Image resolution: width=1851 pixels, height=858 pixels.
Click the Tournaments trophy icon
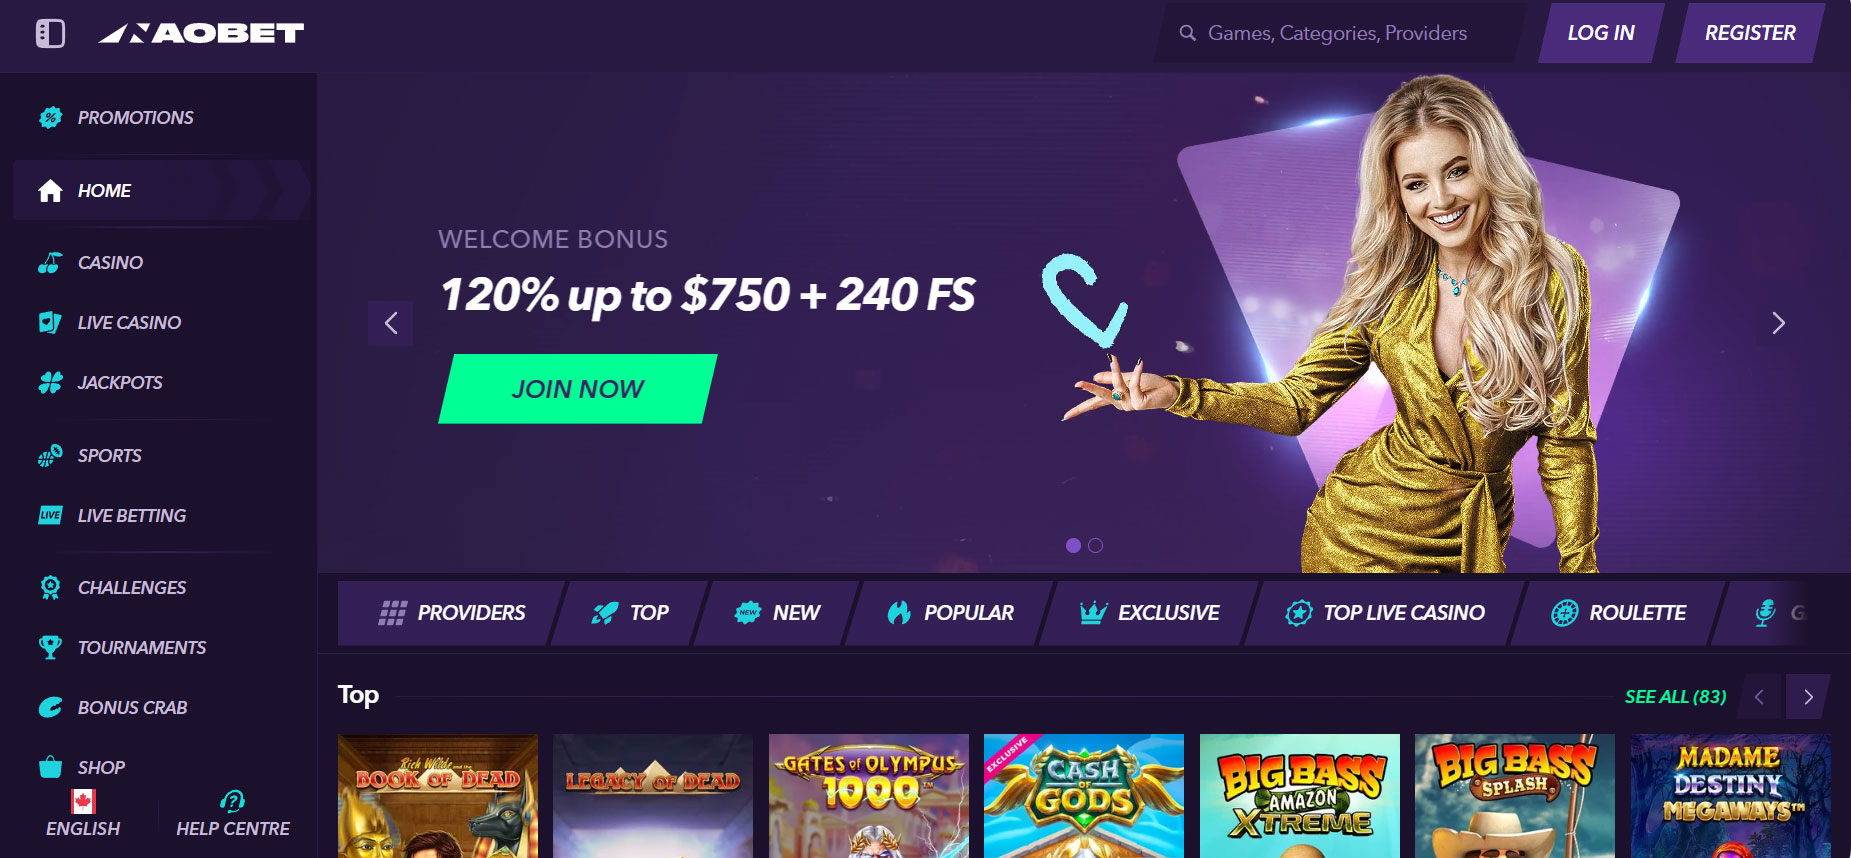(50, 647)
